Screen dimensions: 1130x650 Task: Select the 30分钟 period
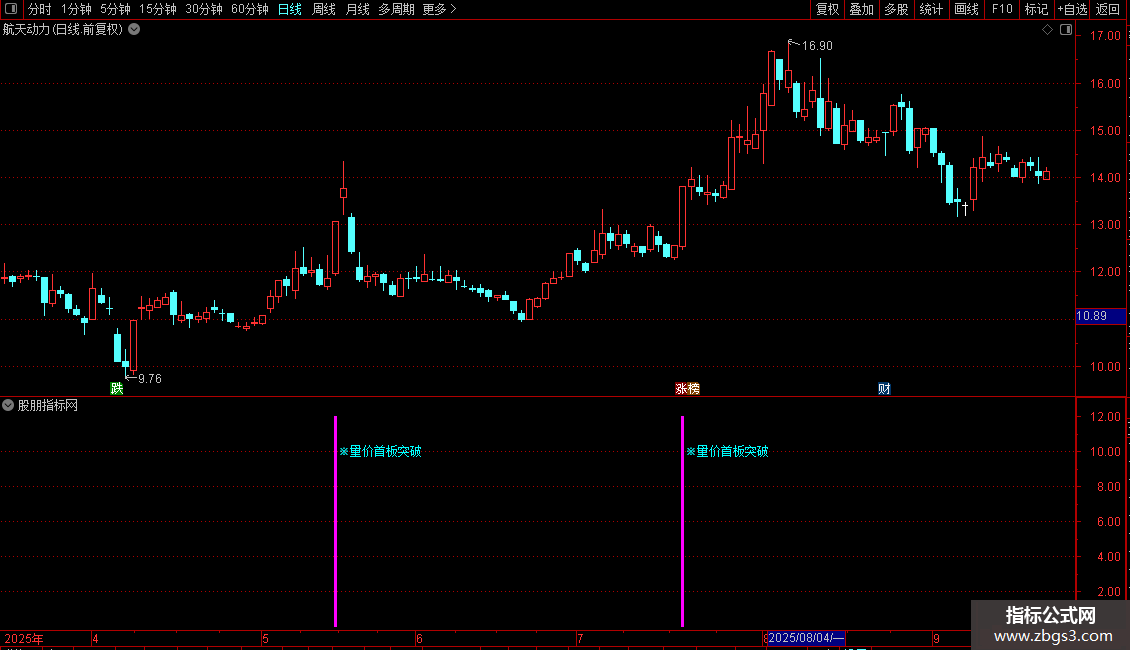click(203, 9)
